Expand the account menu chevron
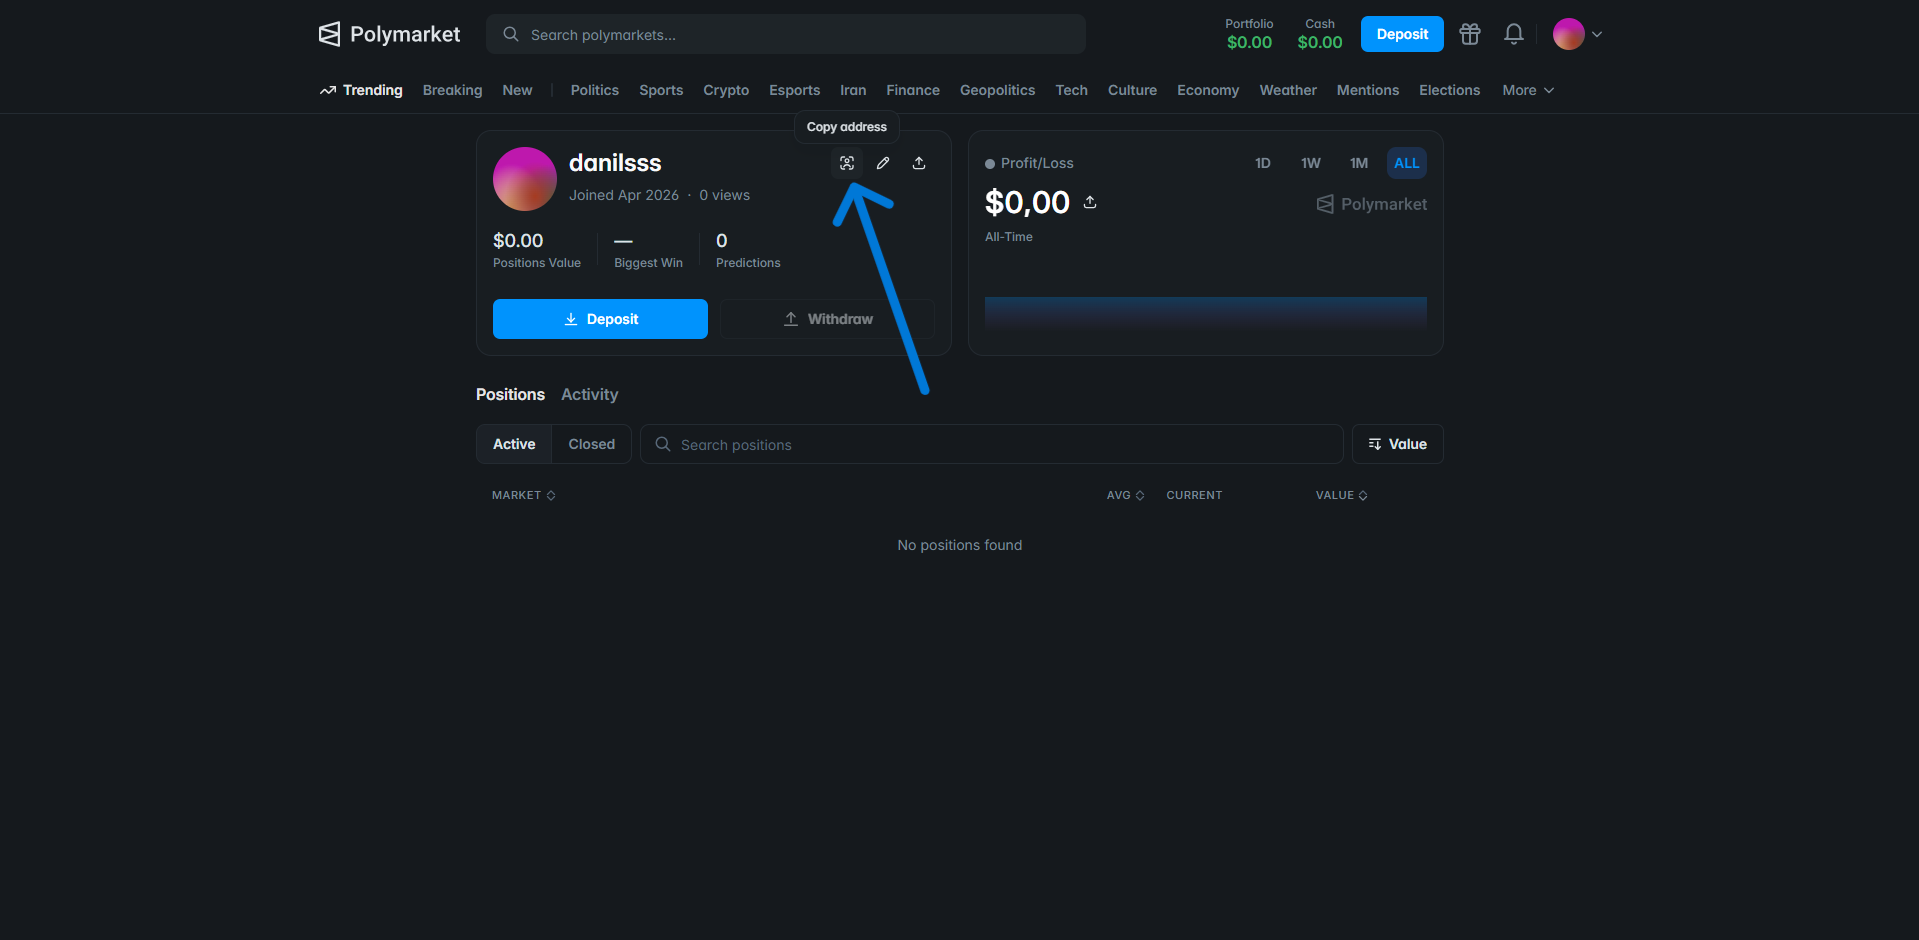Viewport: 1919px width, 940px height. point(1597,34)
